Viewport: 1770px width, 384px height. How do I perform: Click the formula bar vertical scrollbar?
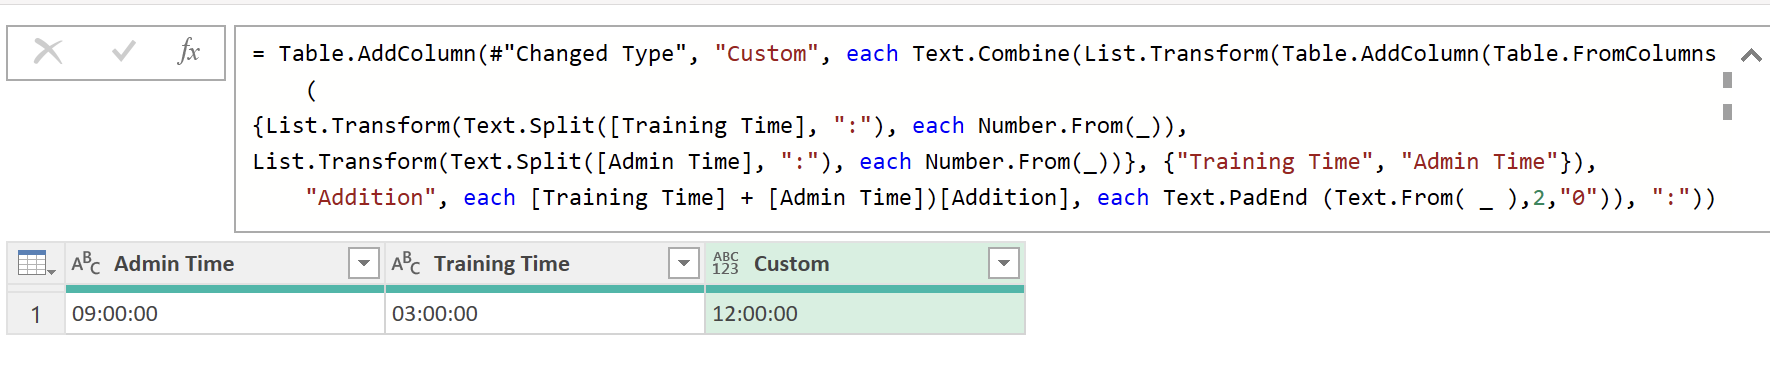click(1727, 96)
